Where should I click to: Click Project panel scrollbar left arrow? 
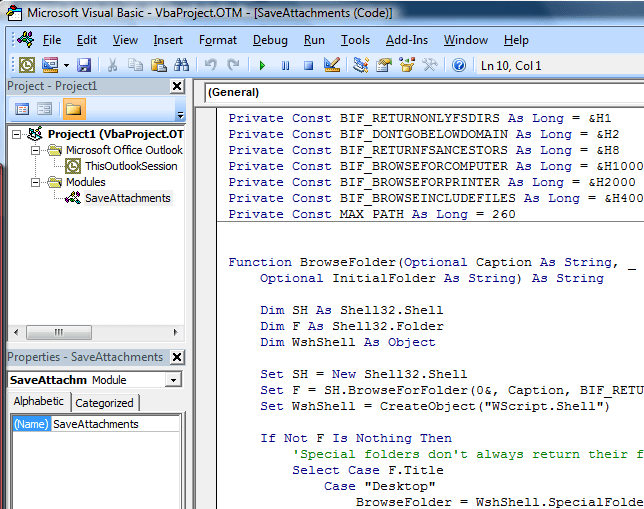(16, 332)
